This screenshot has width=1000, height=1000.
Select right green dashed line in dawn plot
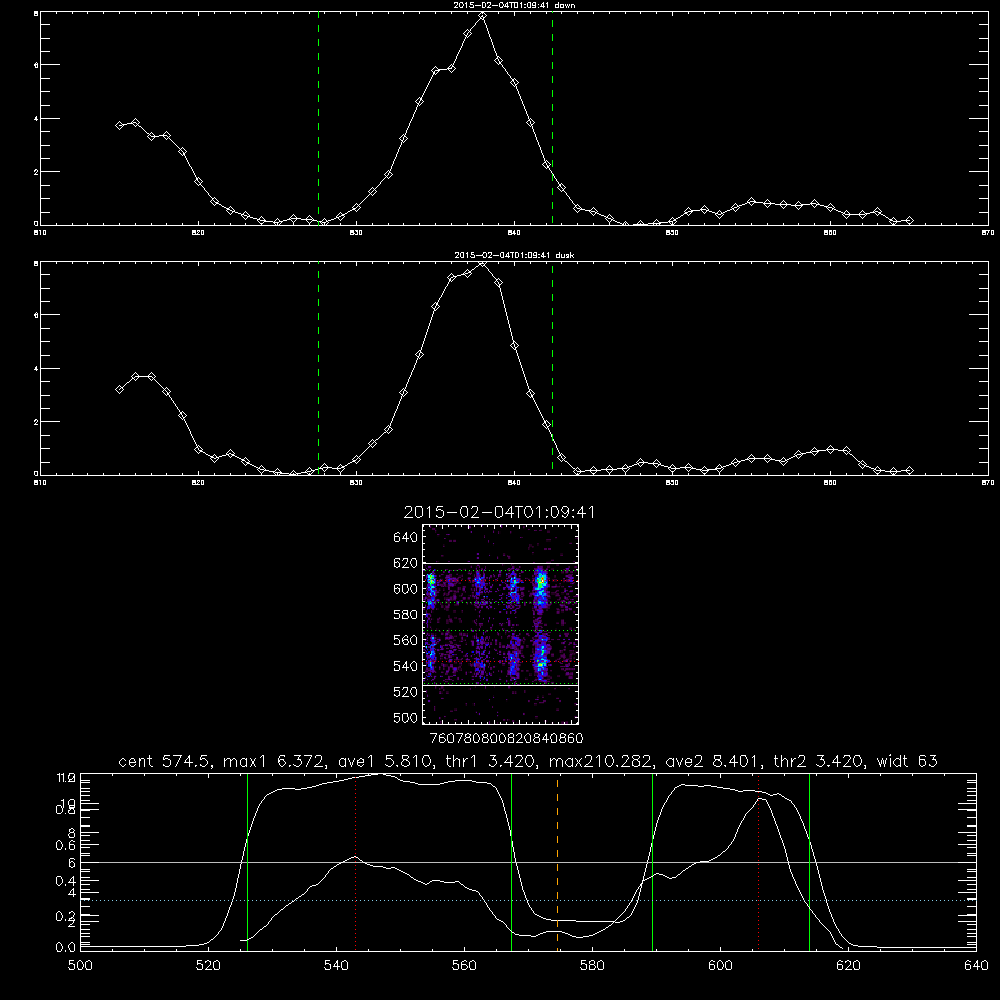coord(552,118)
